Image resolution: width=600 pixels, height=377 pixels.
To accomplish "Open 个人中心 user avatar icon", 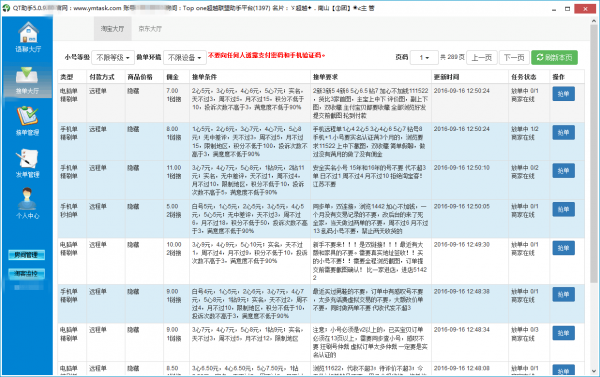I will pos(27,199).
